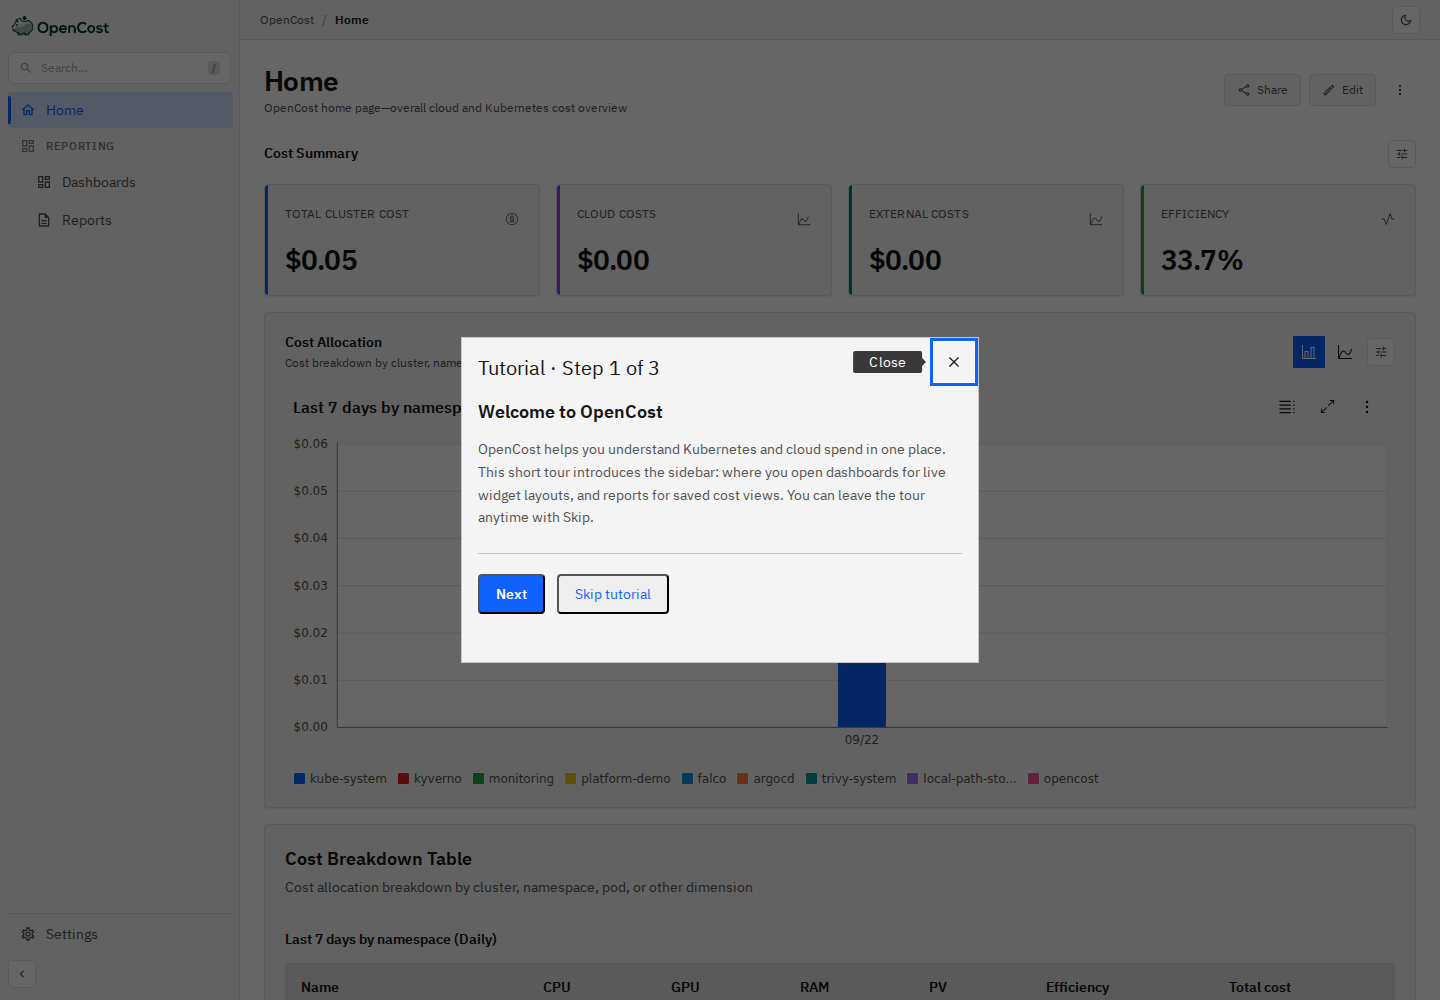Toggle platform-demo legend item
The height and width of the screenshot is (1000, 1440).
point(618,779)
